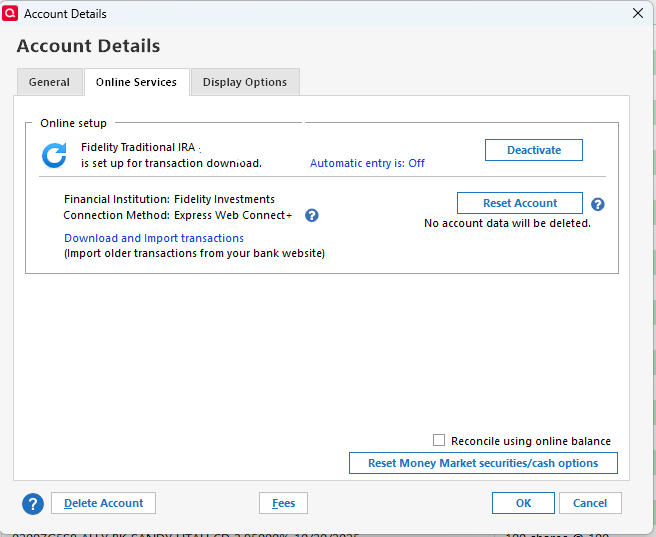Click the Delete Account button
This screenshot has height=537, width=656.
click(103, 503)
